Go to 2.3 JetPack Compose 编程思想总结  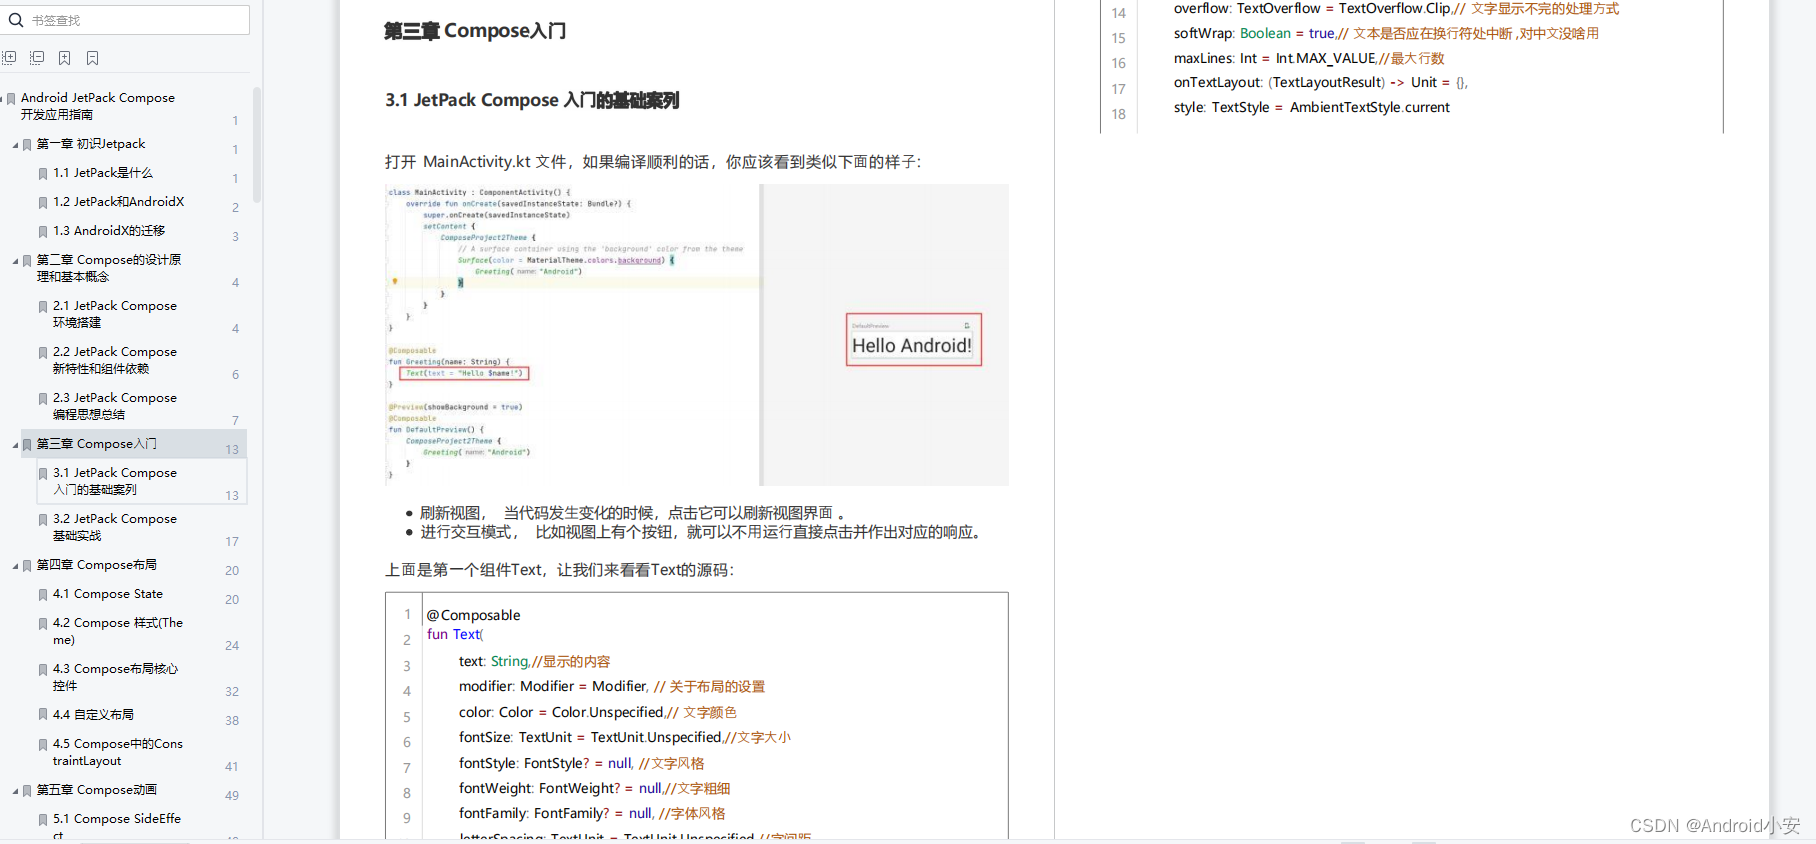pyautogui.click(x=115, y=406)
